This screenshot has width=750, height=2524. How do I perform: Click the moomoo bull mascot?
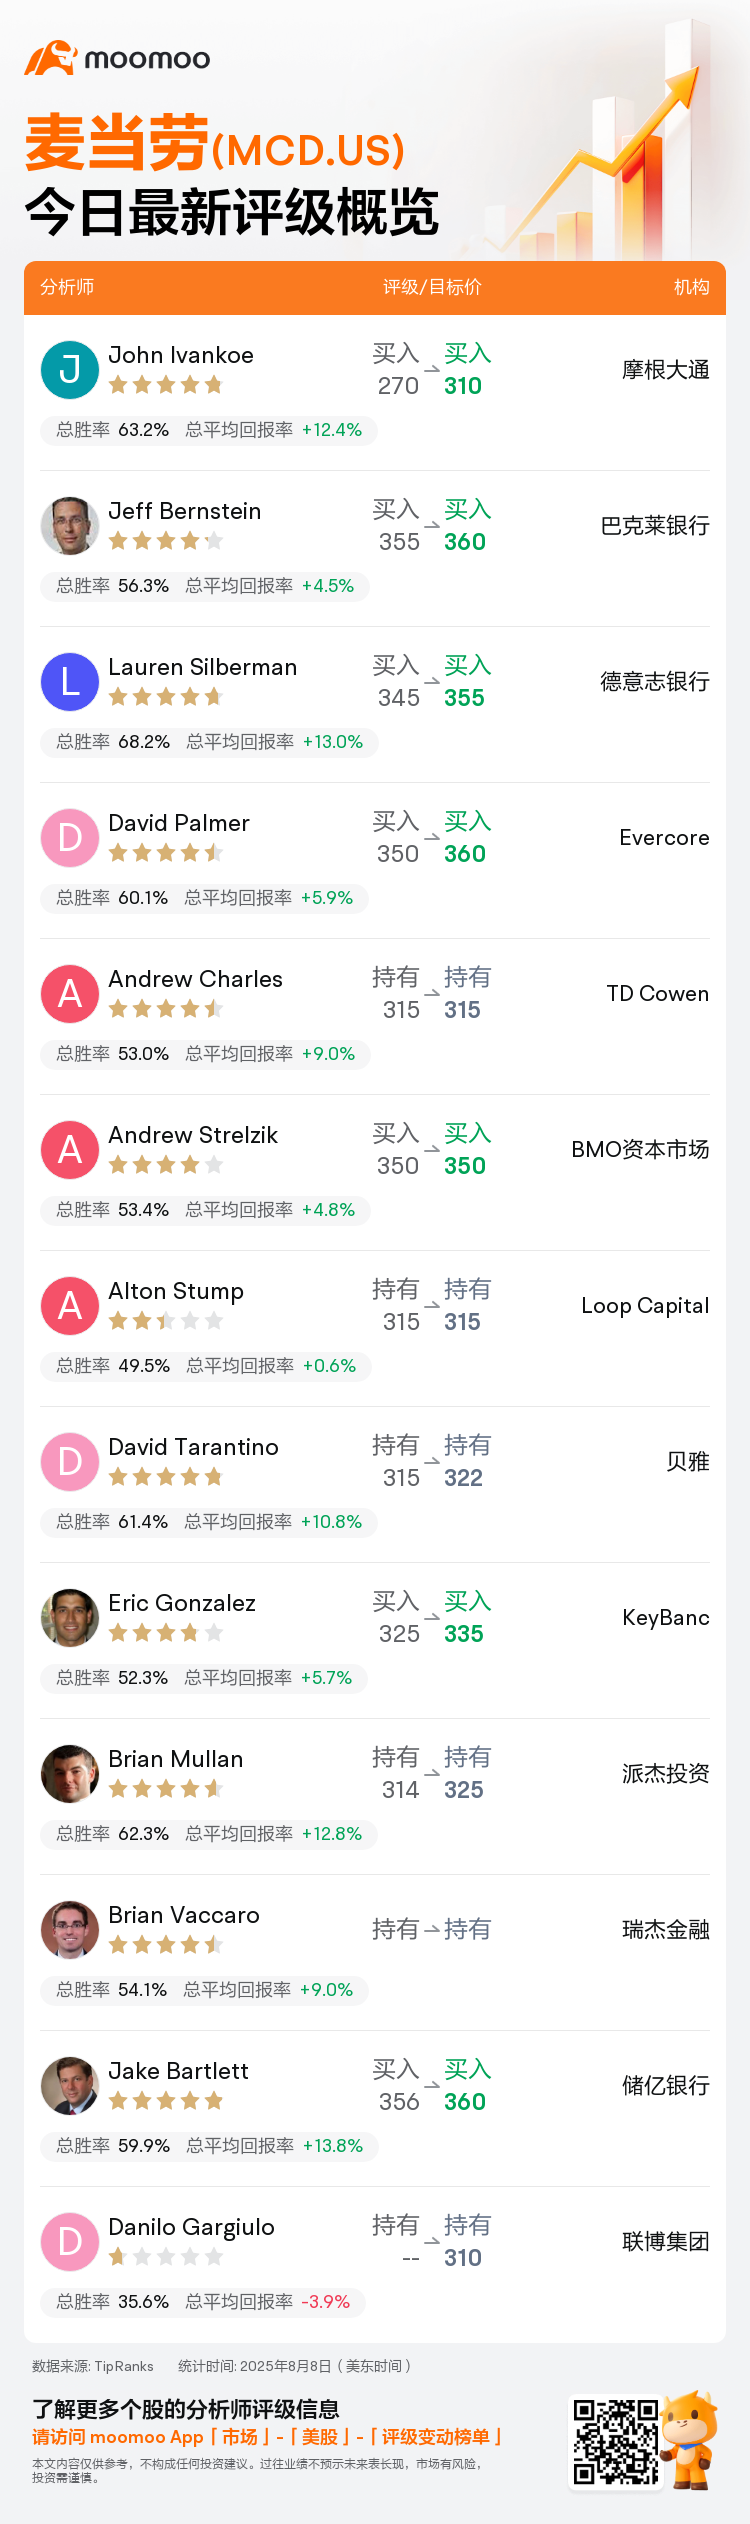click(692, 2439)
